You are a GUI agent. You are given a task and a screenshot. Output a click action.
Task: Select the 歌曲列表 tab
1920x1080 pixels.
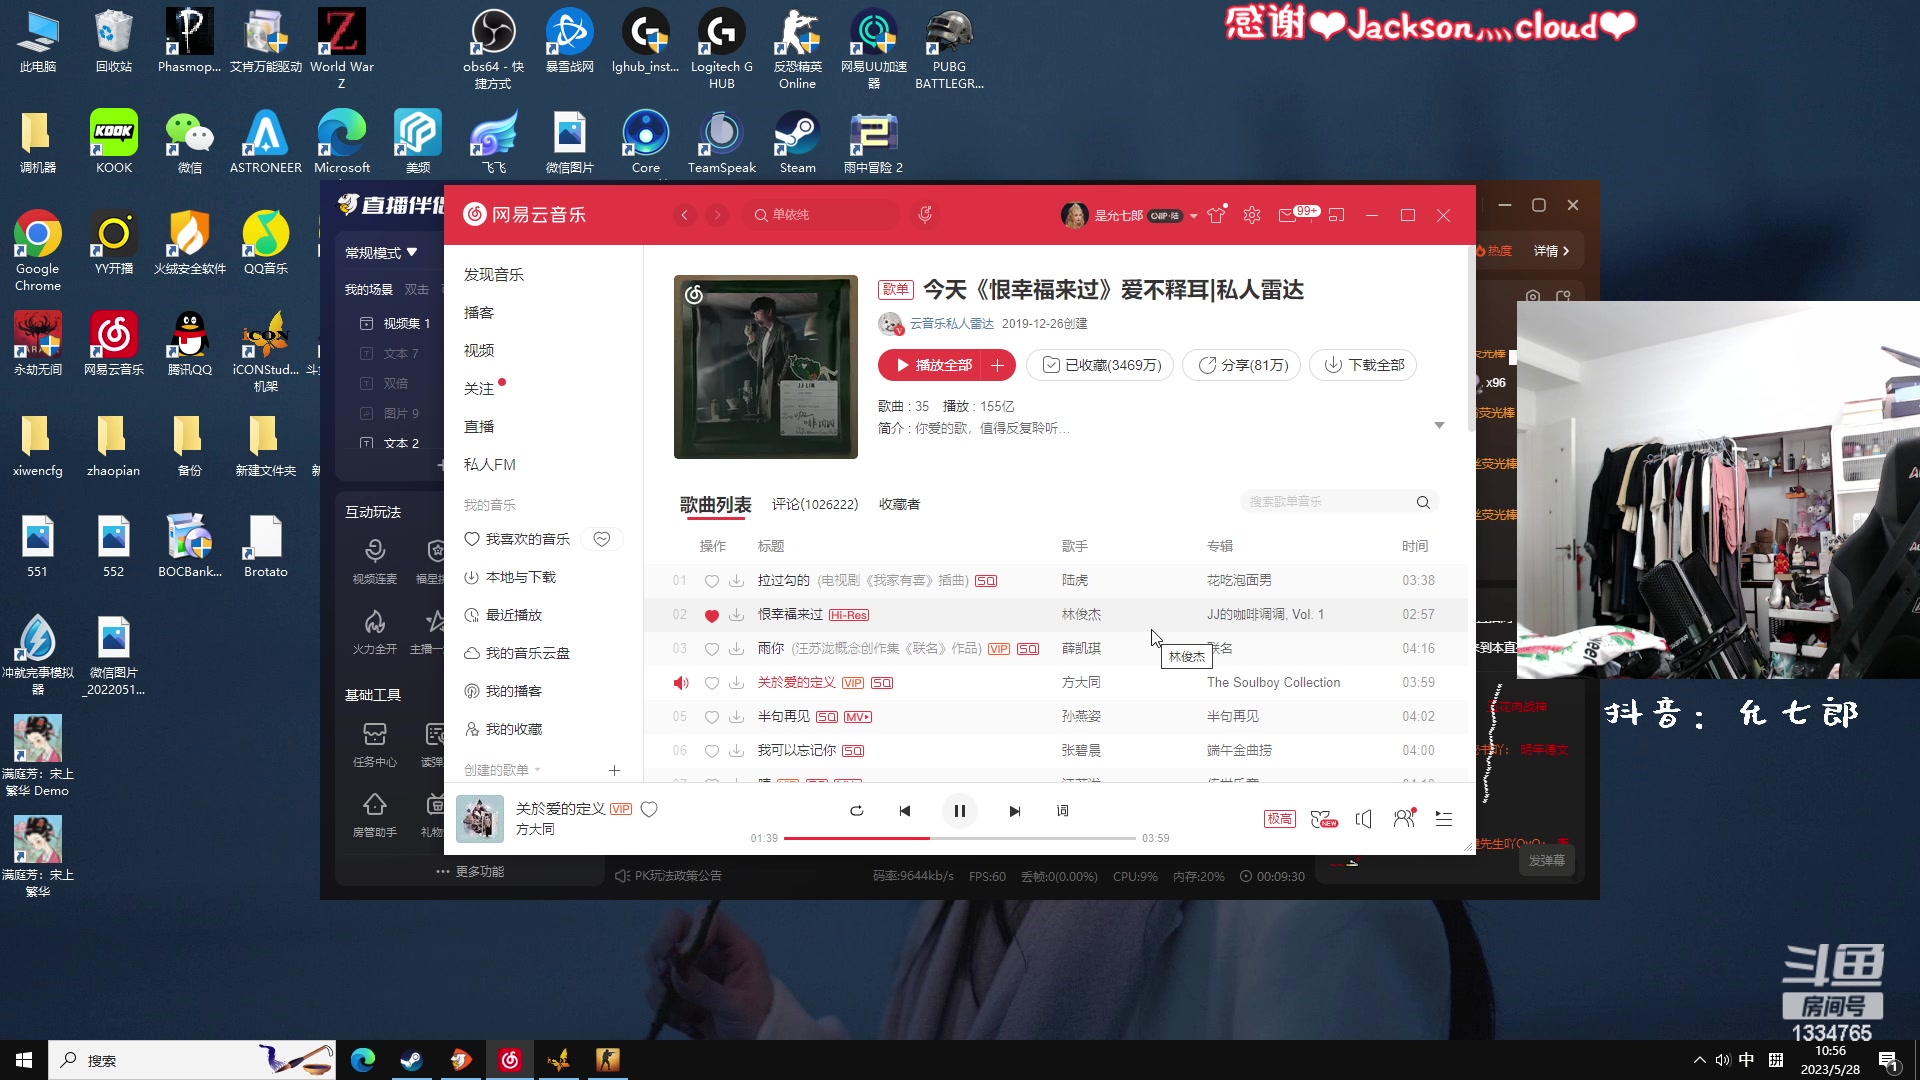tap(716, 505)
